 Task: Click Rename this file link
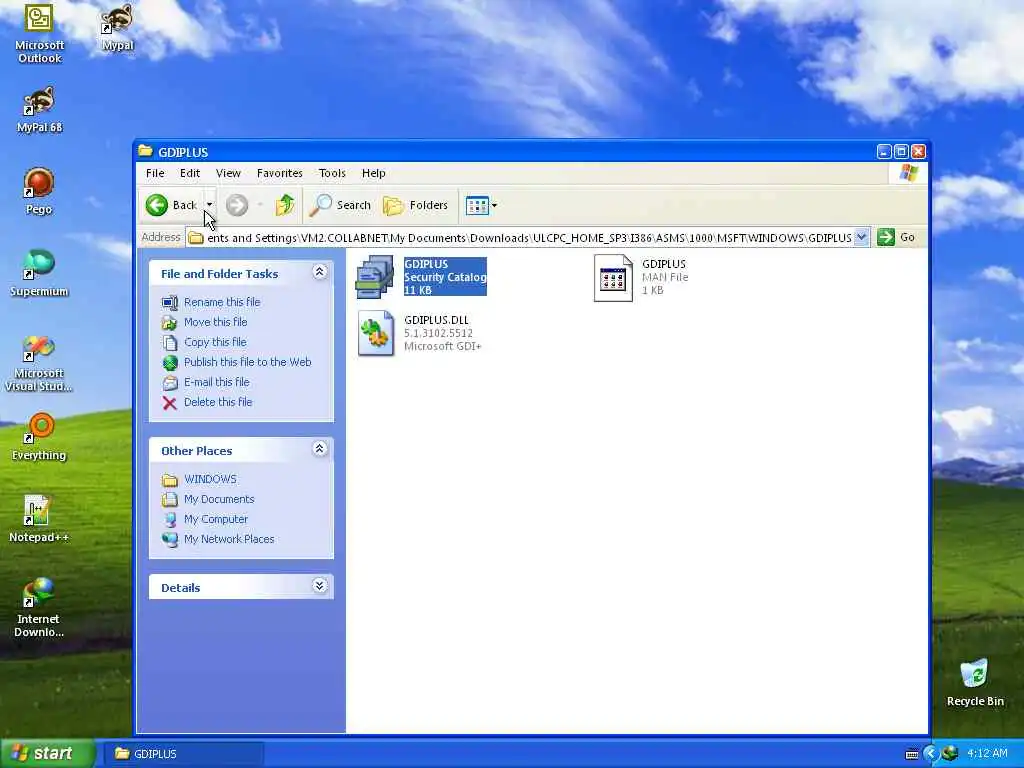[x=222, y=302]
